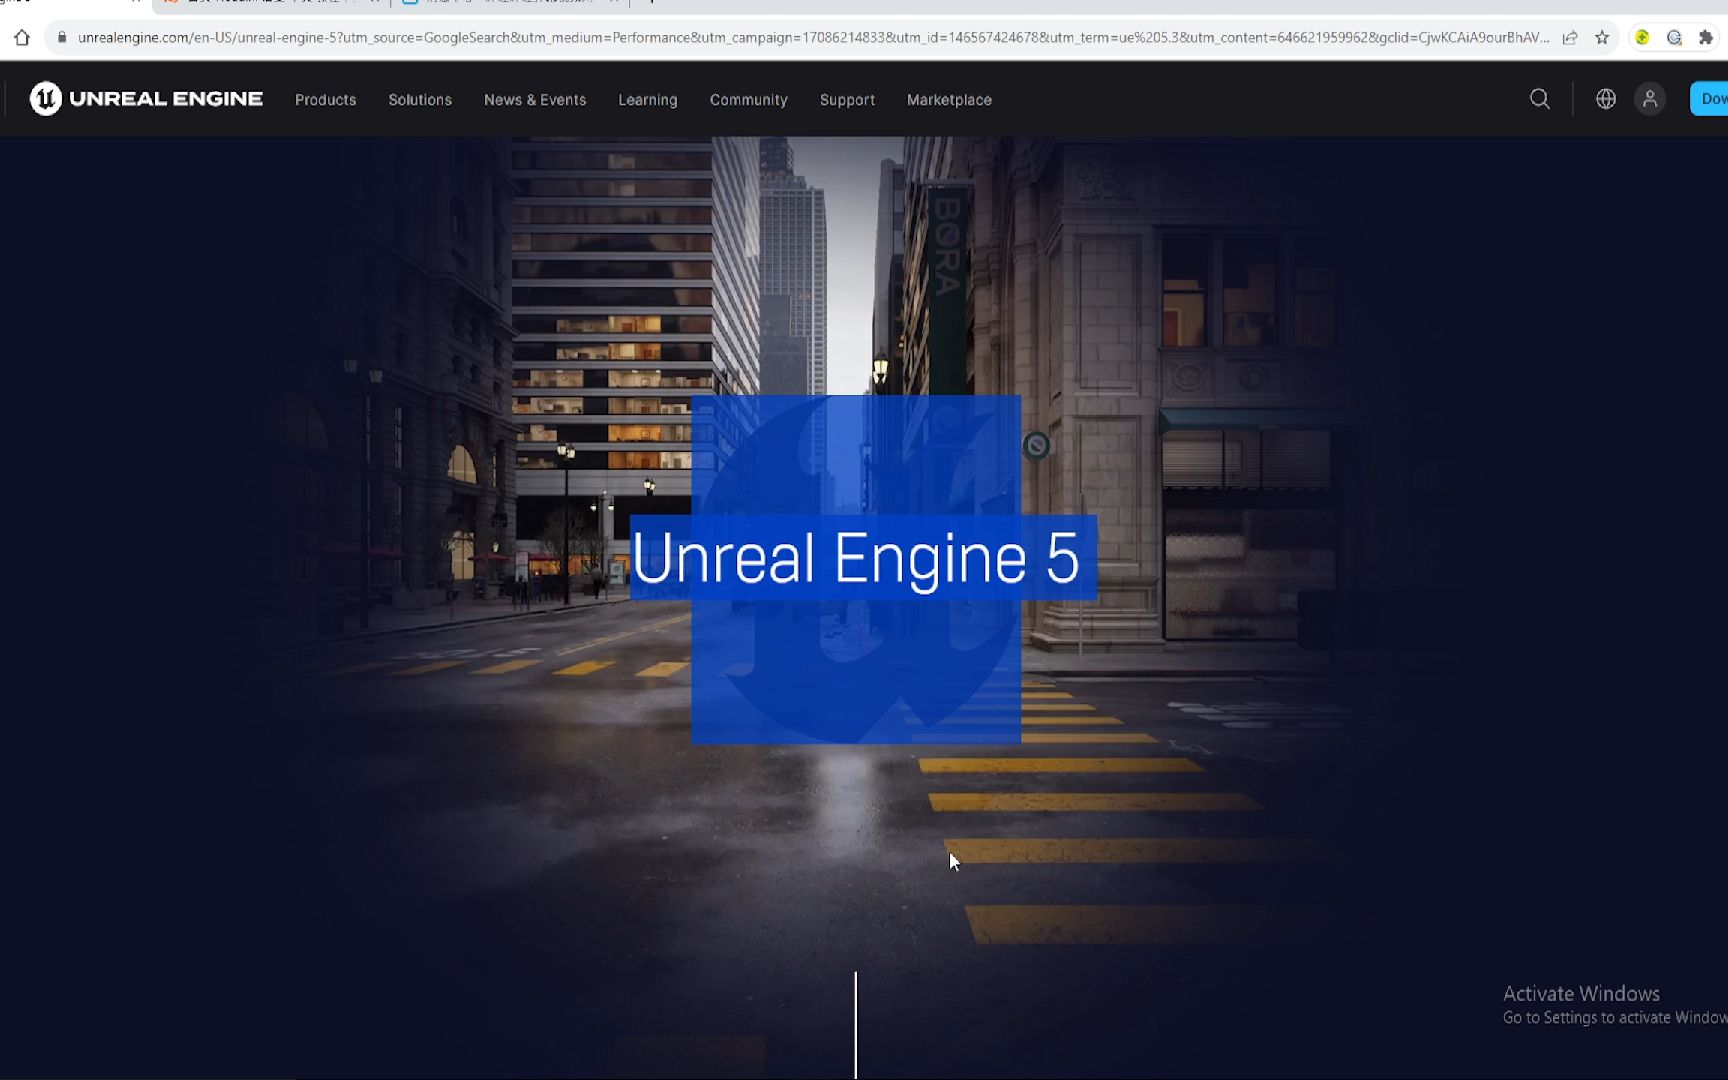Open the yellow-green browser extension icon
This screenshot has width=1728, height=1080.
pos(1642,38)
